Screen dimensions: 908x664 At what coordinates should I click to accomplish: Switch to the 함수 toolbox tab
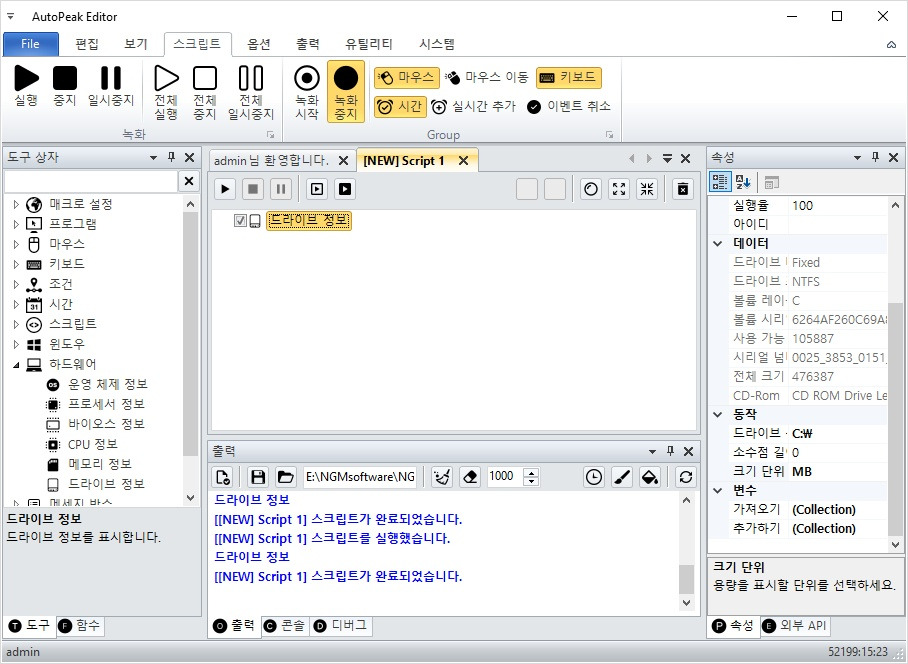click(x=80, y=626)
